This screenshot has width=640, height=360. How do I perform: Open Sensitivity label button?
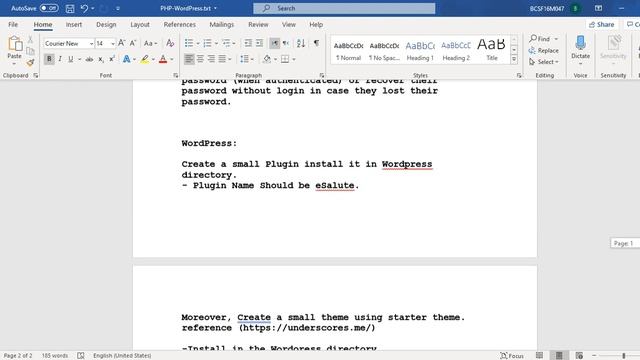613,50
